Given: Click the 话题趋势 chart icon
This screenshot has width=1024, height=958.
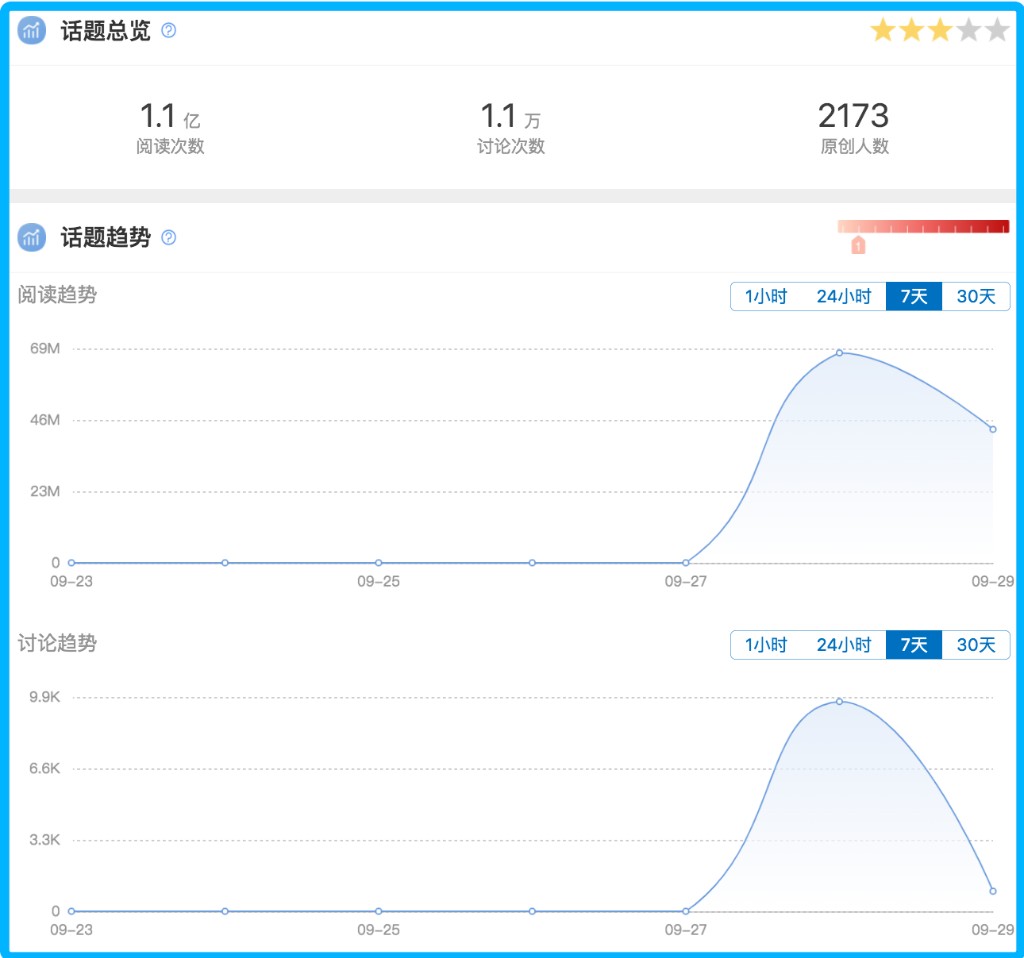Looking at the screenshot, I should 32,237.
